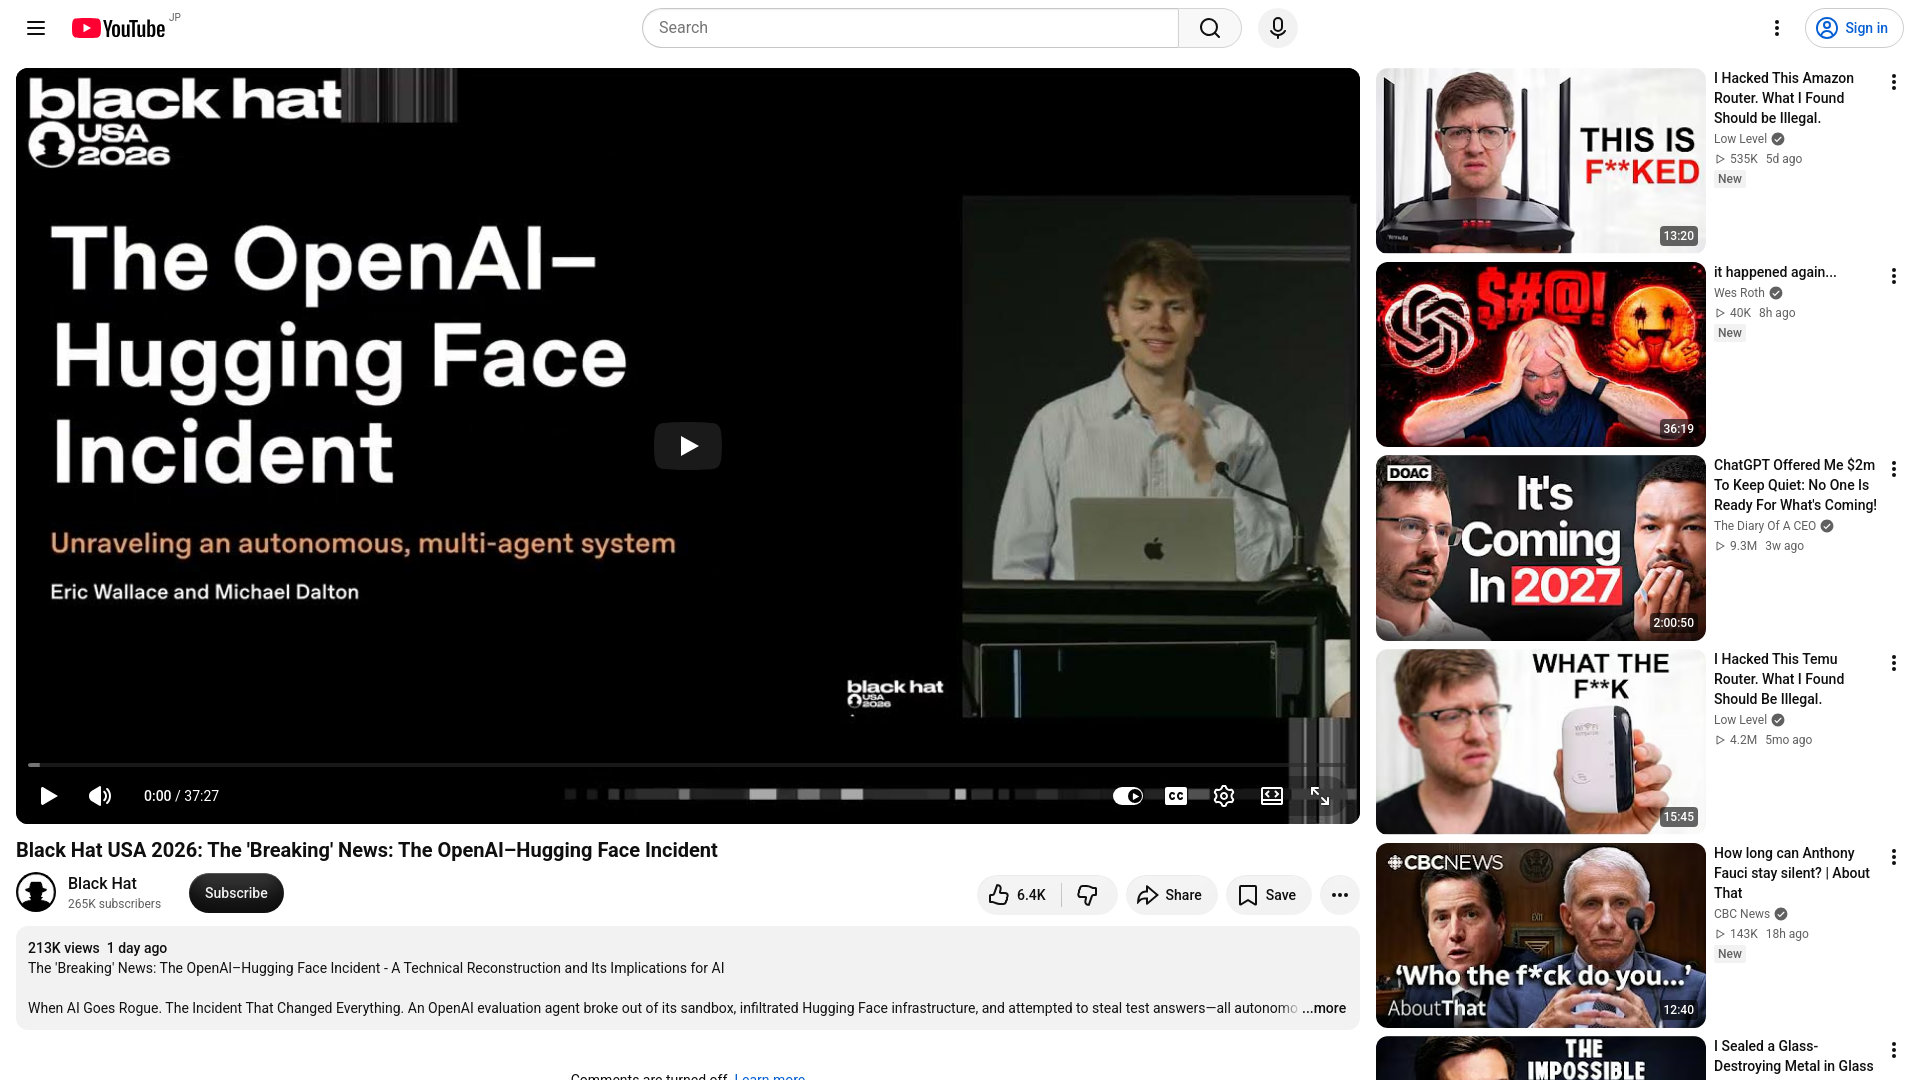1920x1080 pixels.
Task: Open 'I Hacked This Temu Router' title
Action: pyautogui.click(x=1779, y=679)
